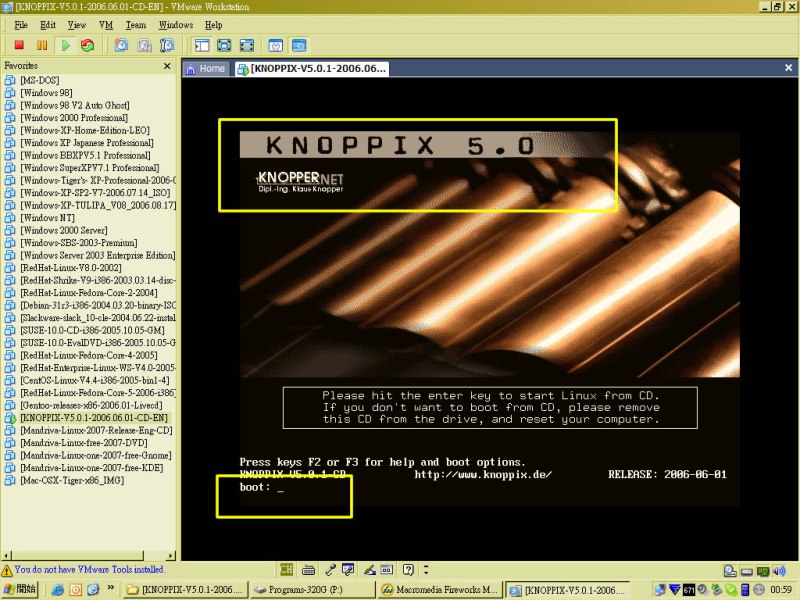
Task: Select [Windows 98 V2 Auto Ghost] favorite
Action: click(74, 105)
